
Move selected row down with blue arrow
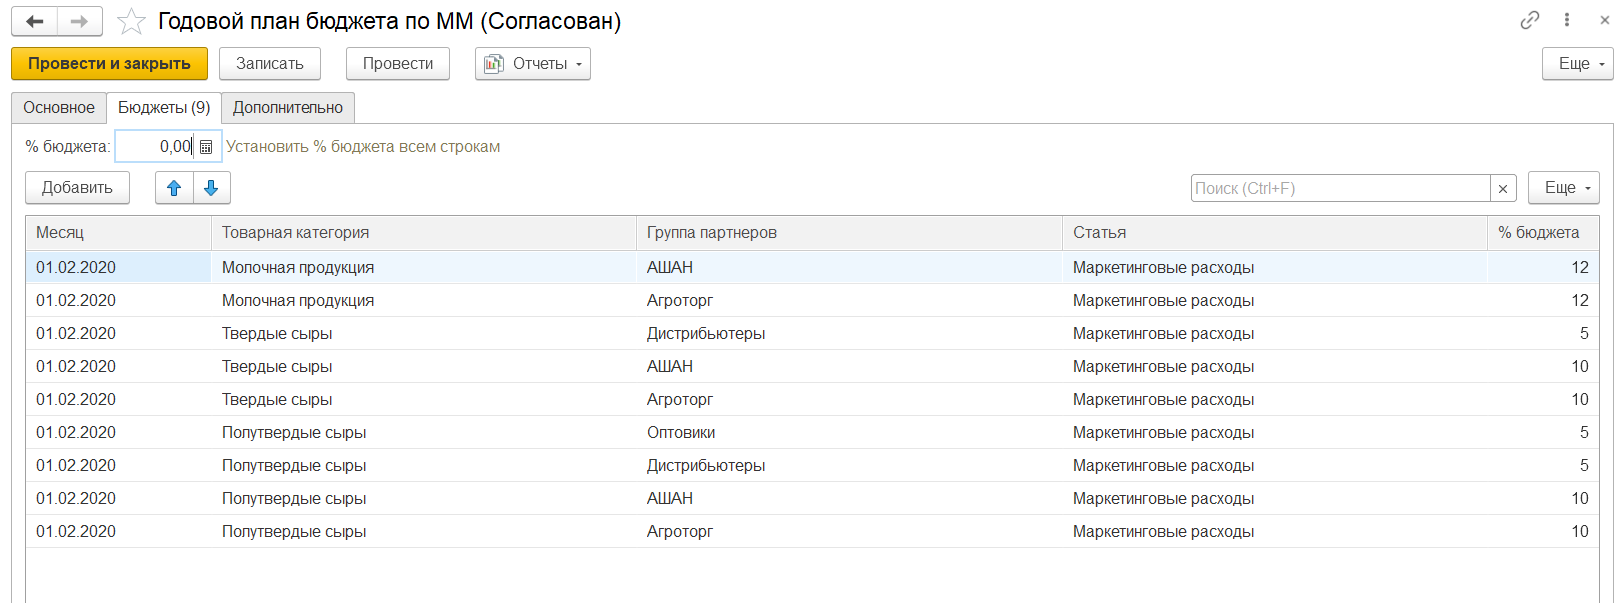pos(211,188)
